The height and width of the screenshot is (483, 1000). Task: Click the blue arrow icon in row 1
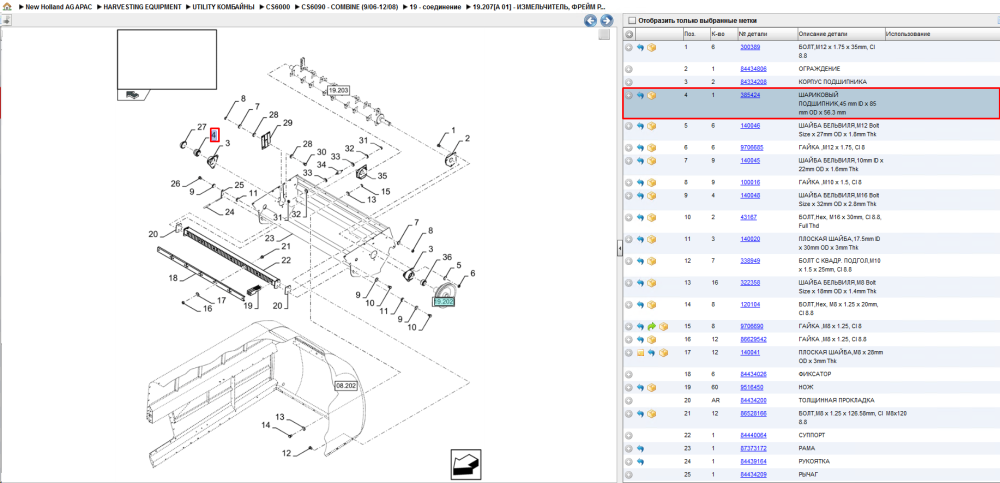coord(640,47)
